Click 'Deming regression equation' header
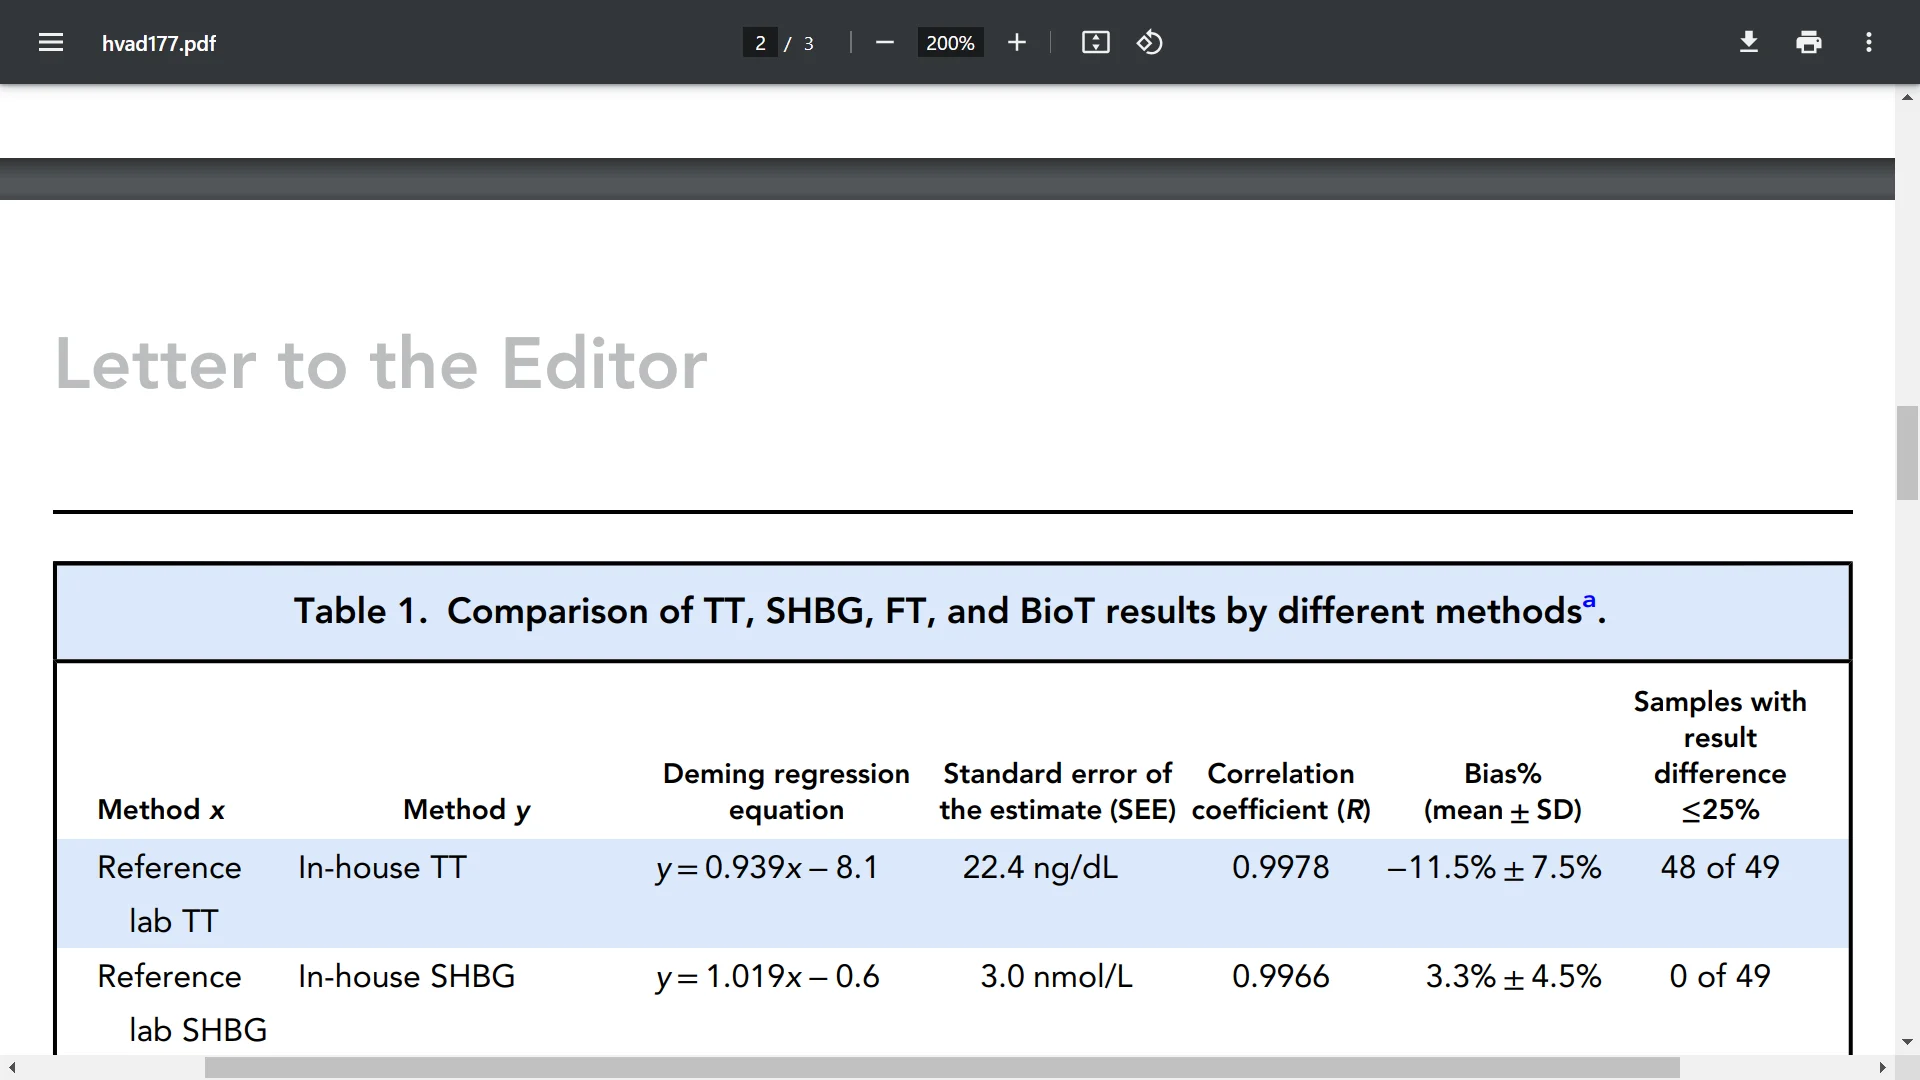Screen dimensions: 1920x1080 786,791
